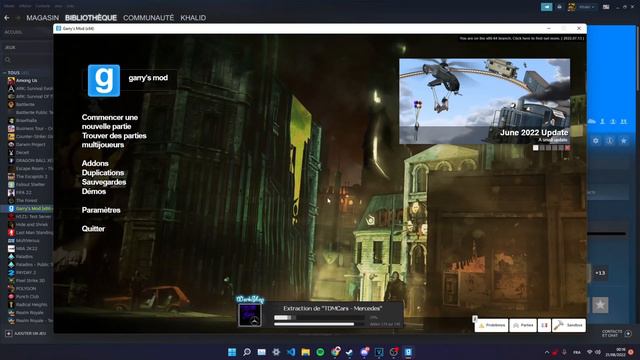Open File Explorer from taskbar
The width and height of the screenshot is (640, 360).
coord(305,352)
